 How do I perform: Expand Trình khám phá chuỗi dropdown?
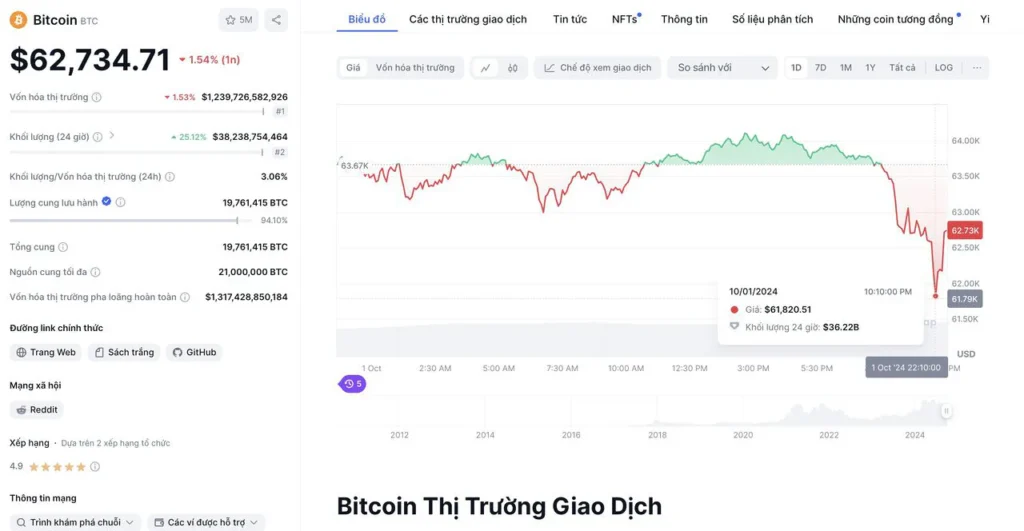75,523
